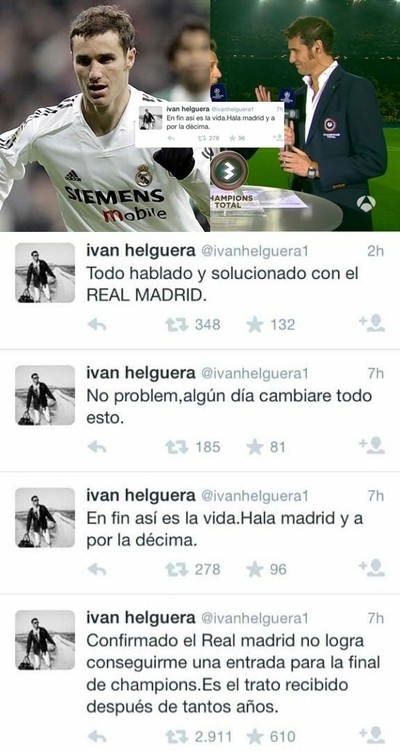Viewport: 400px width, 751px height.
Task: Retweet the tweet with 348 retweets
Action: click(x=174, y=325)
